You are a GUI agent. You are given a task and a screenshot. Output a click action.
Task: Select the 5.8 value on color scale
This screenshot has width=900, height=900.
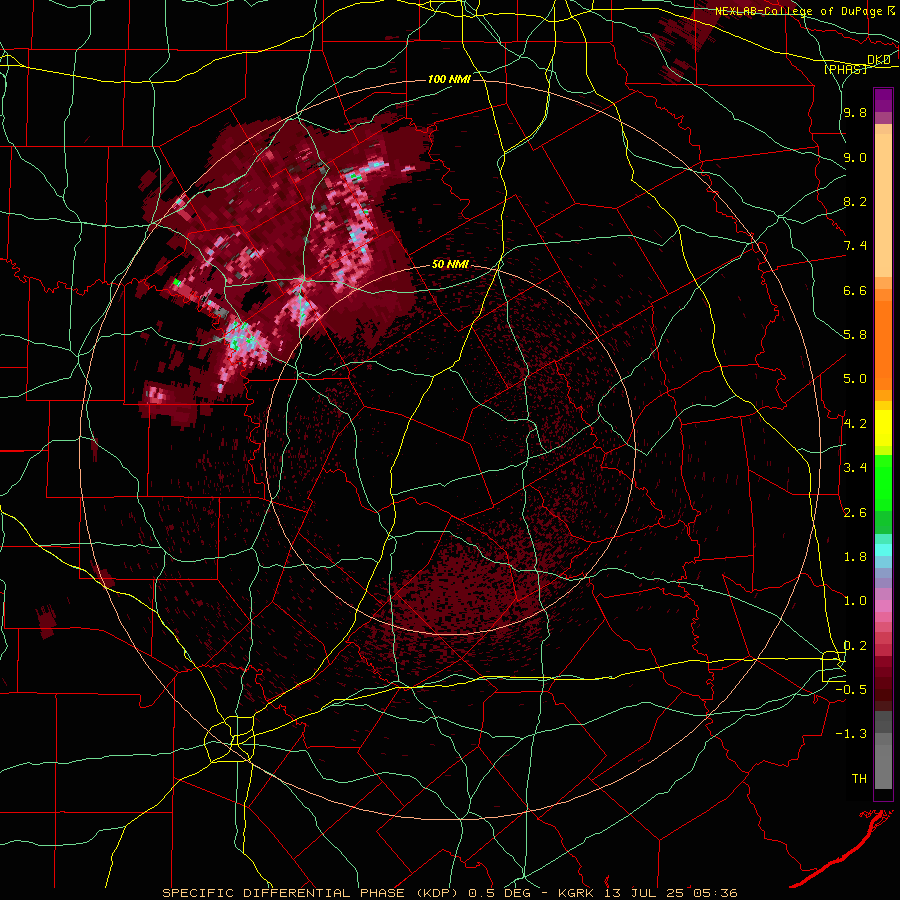point(855,335)
